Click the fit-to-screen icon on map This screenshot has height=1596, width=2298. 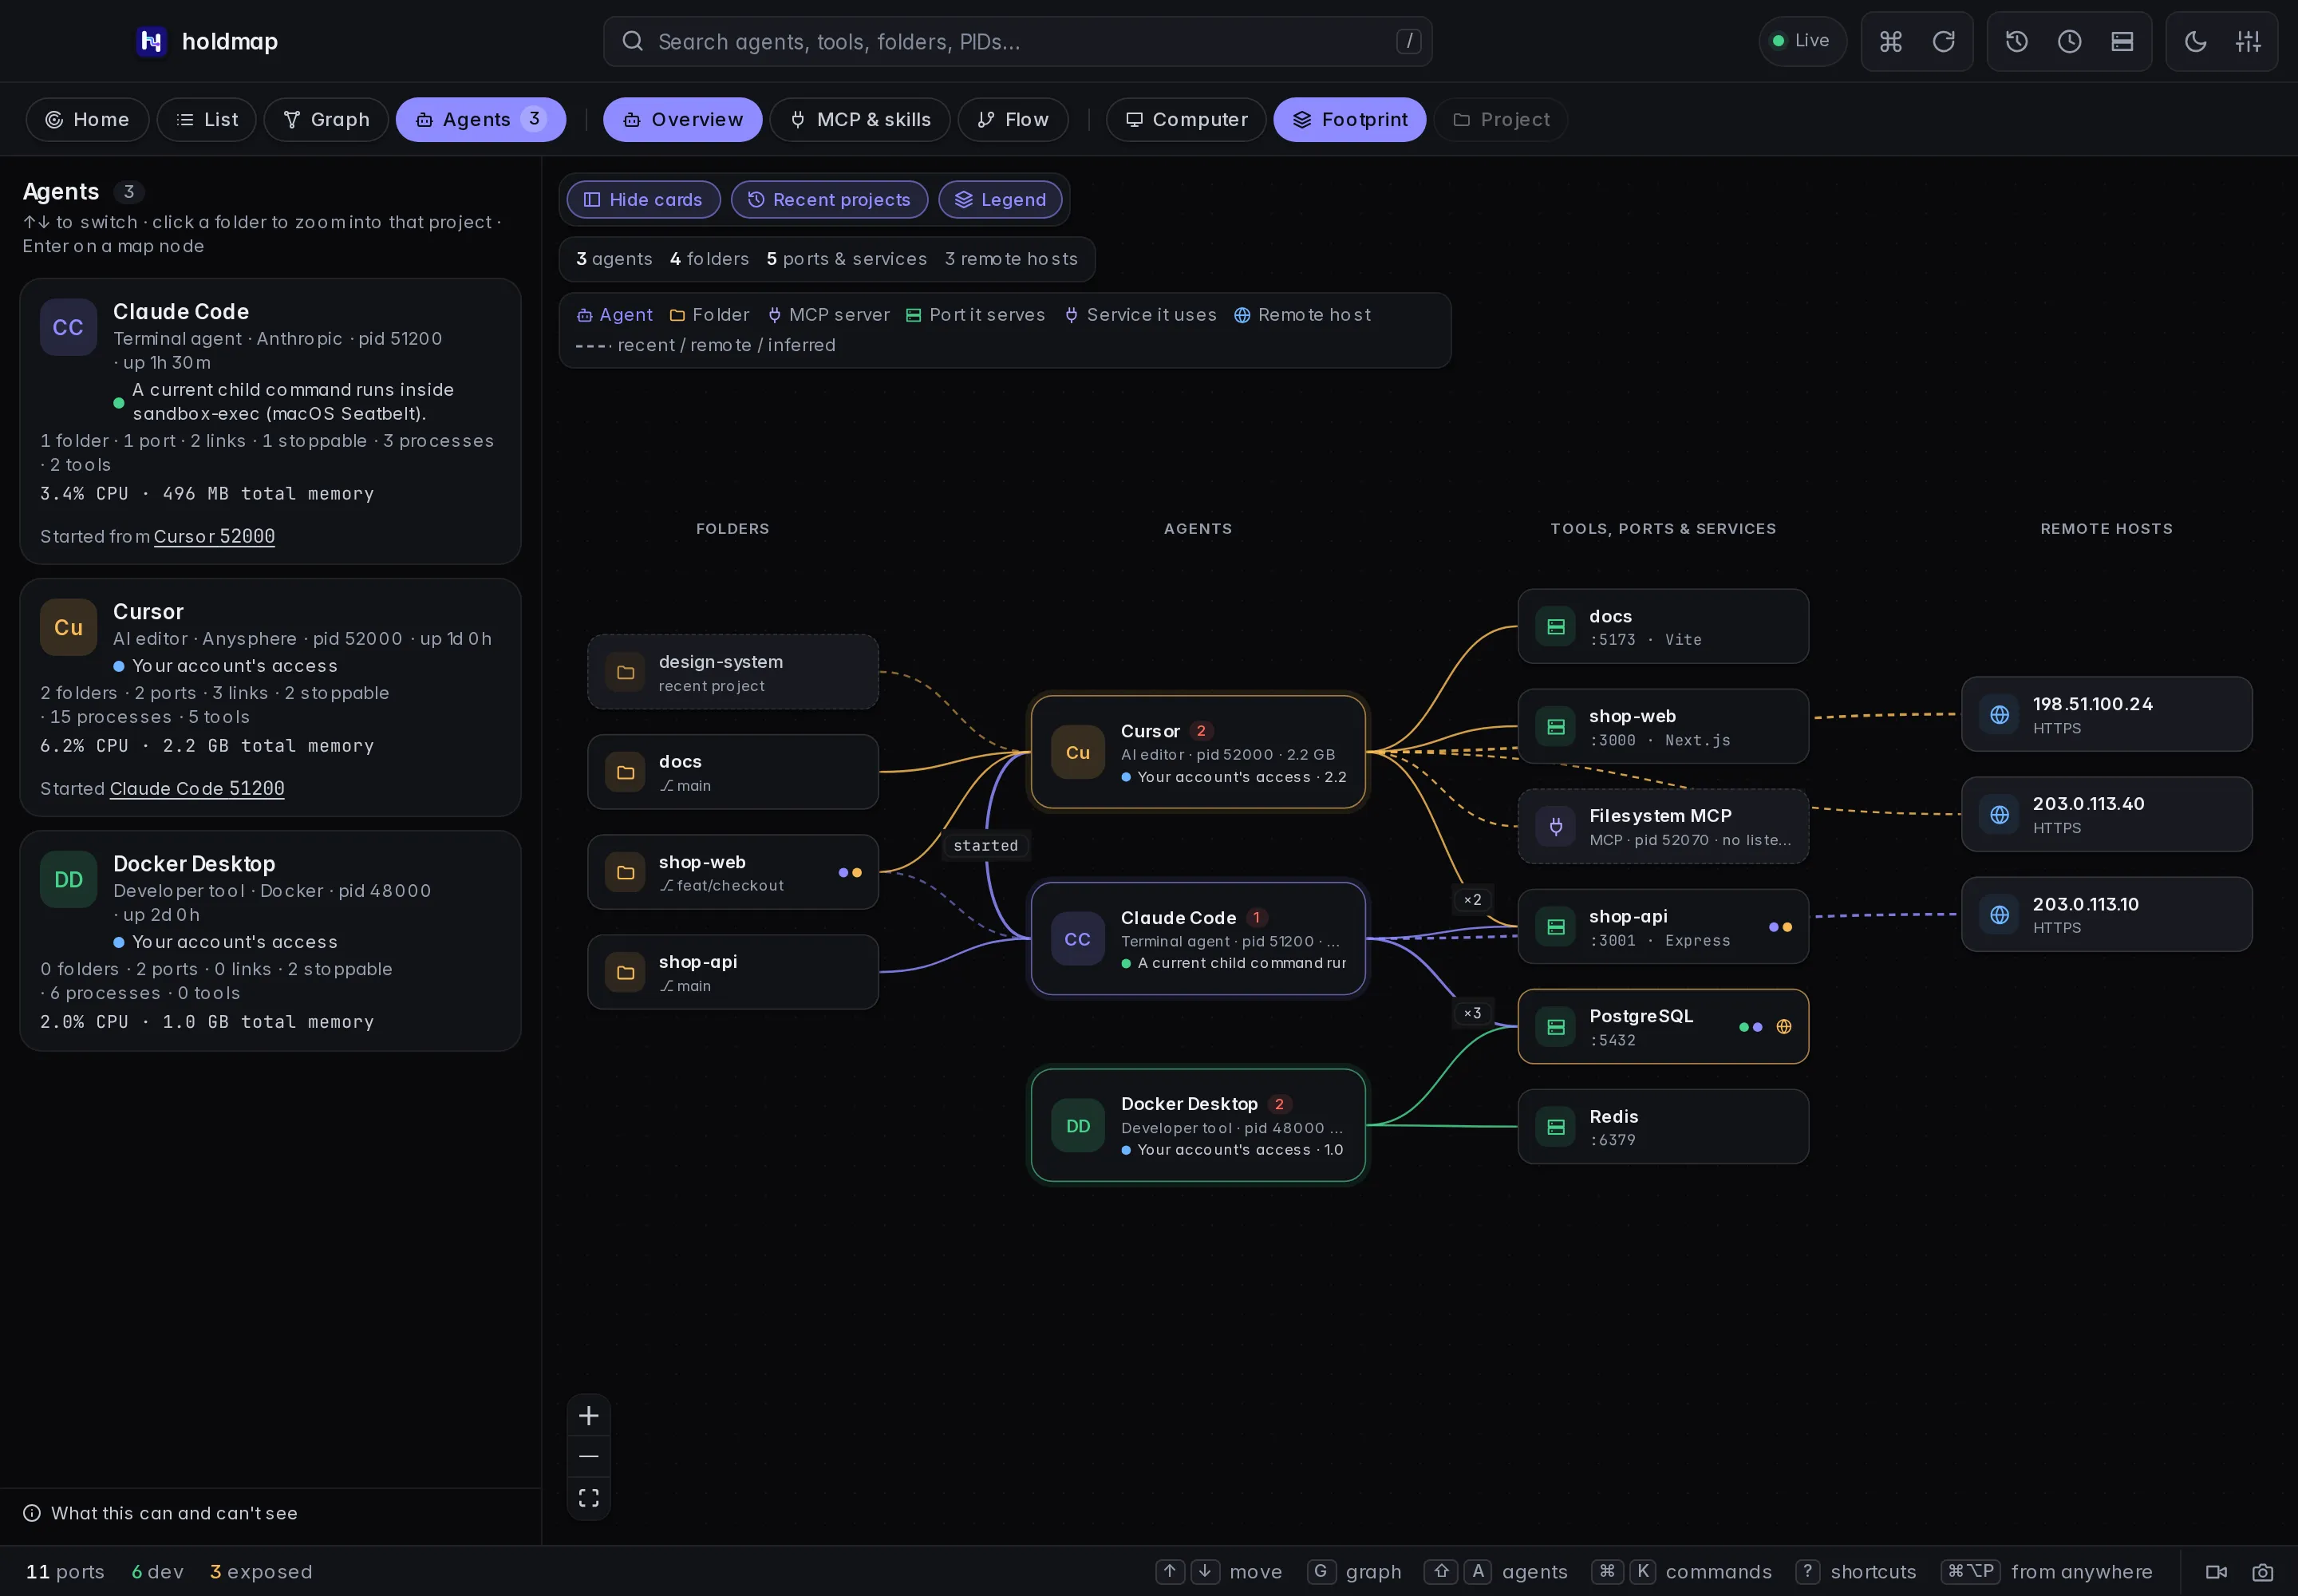pos(589,1497)
